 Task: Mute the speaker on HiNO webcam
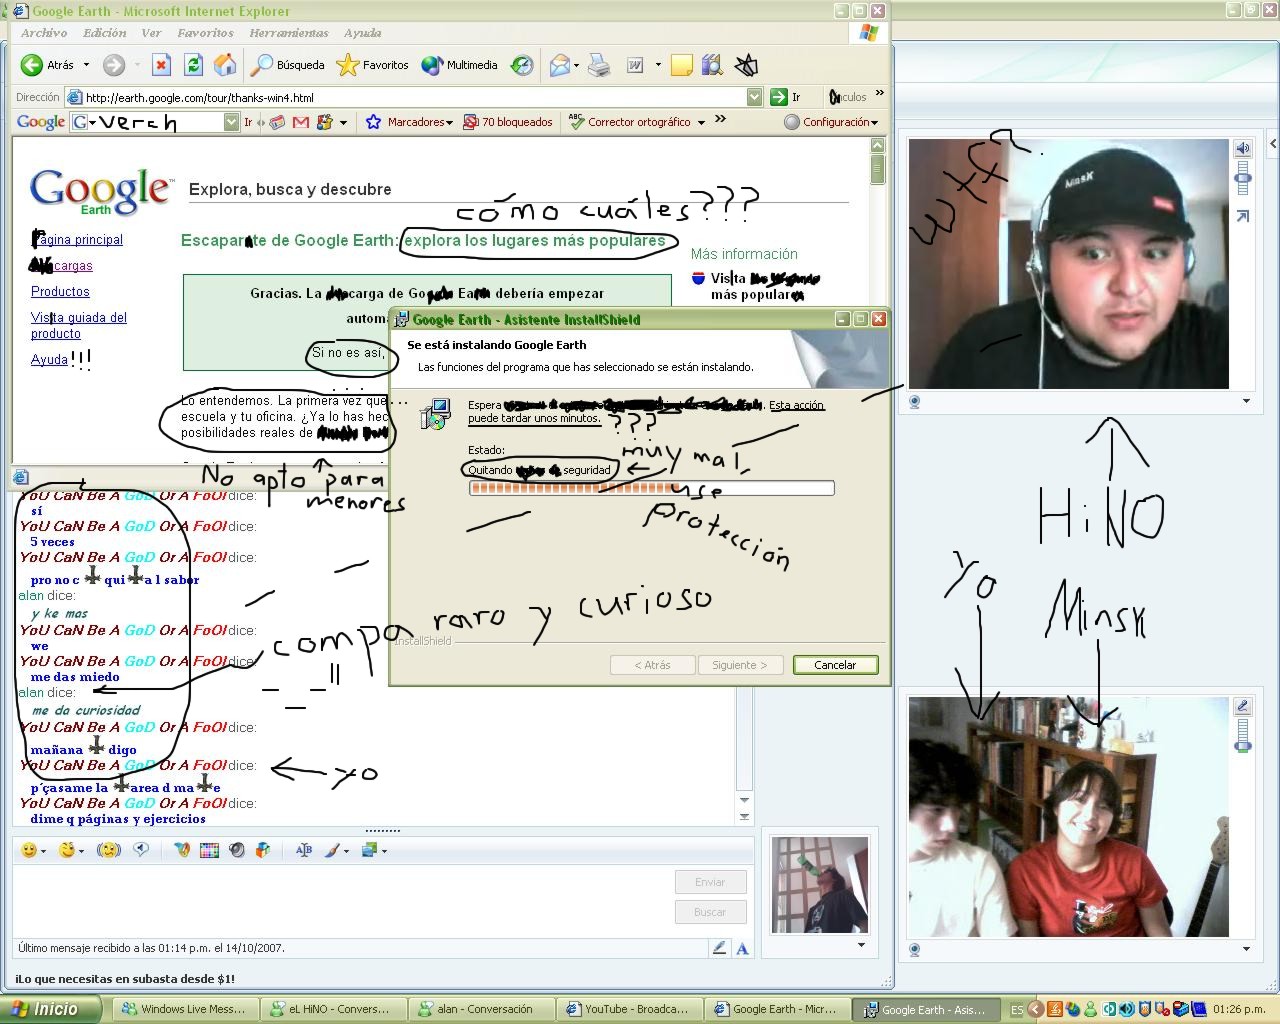[x=1243, y=148]
